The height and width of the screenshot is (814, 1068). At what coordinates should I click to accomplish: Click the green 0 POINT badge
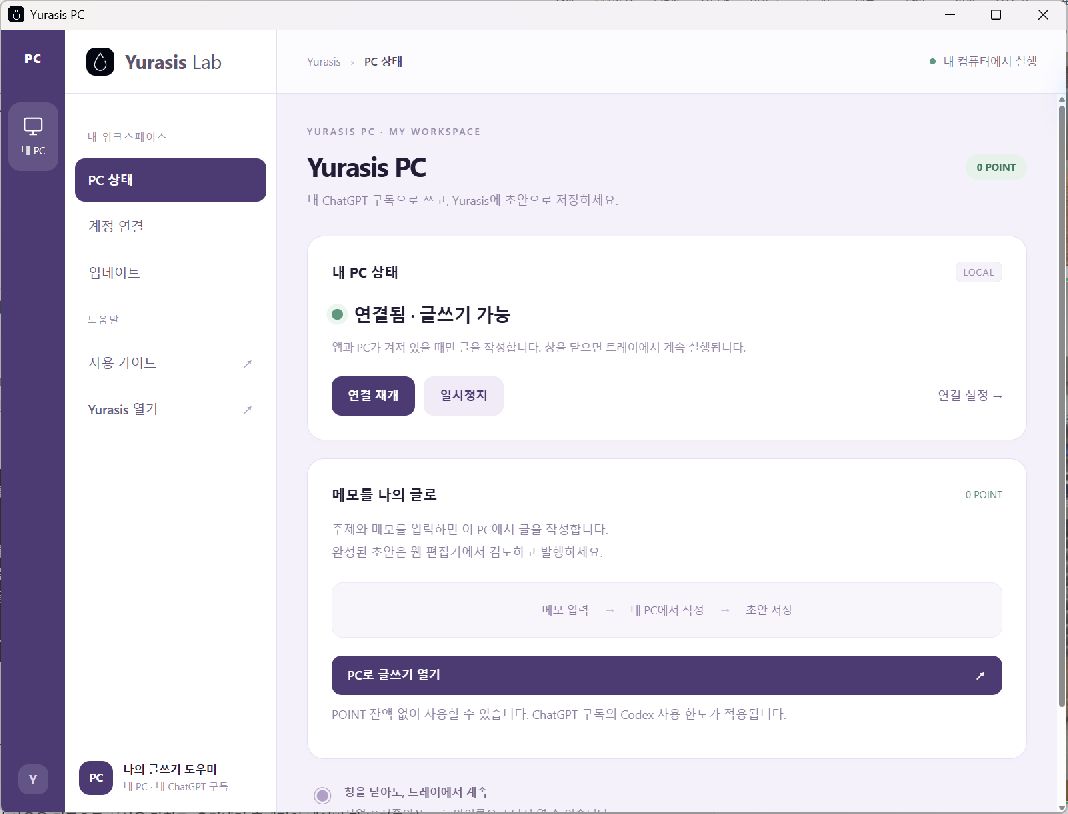click(996, 168)
